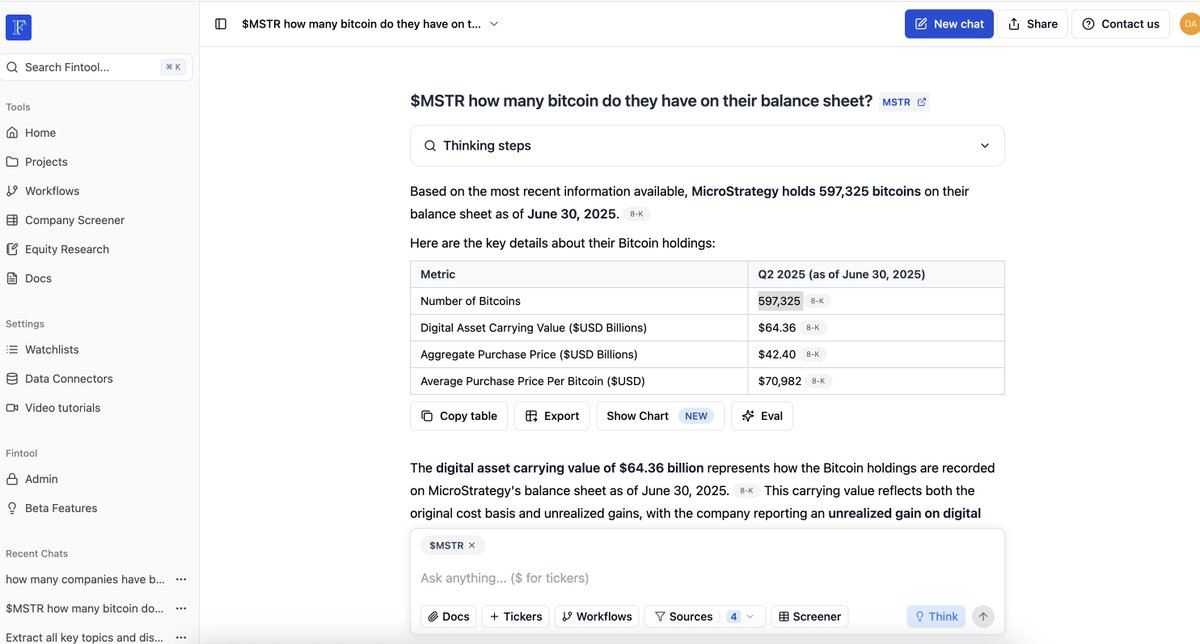Toggle the Think mode button

click(936, 617)
